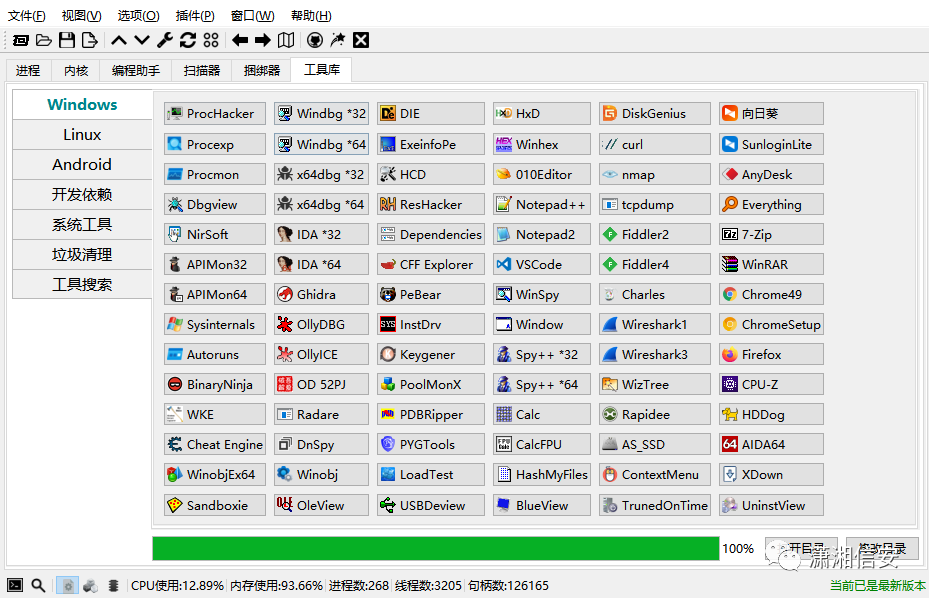
Task: Click the GitHub cat toolbar icon
Action: point(315,40)
